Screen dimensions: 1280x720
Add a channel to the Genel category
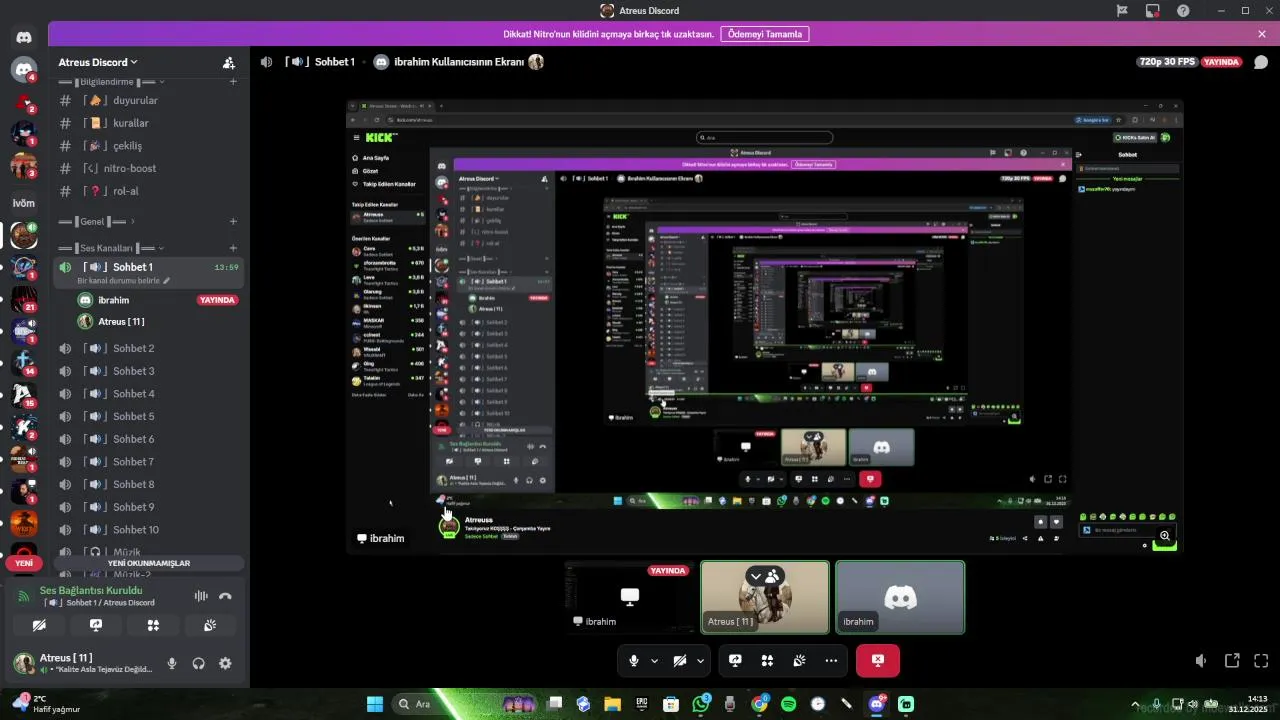coord(233,221)
